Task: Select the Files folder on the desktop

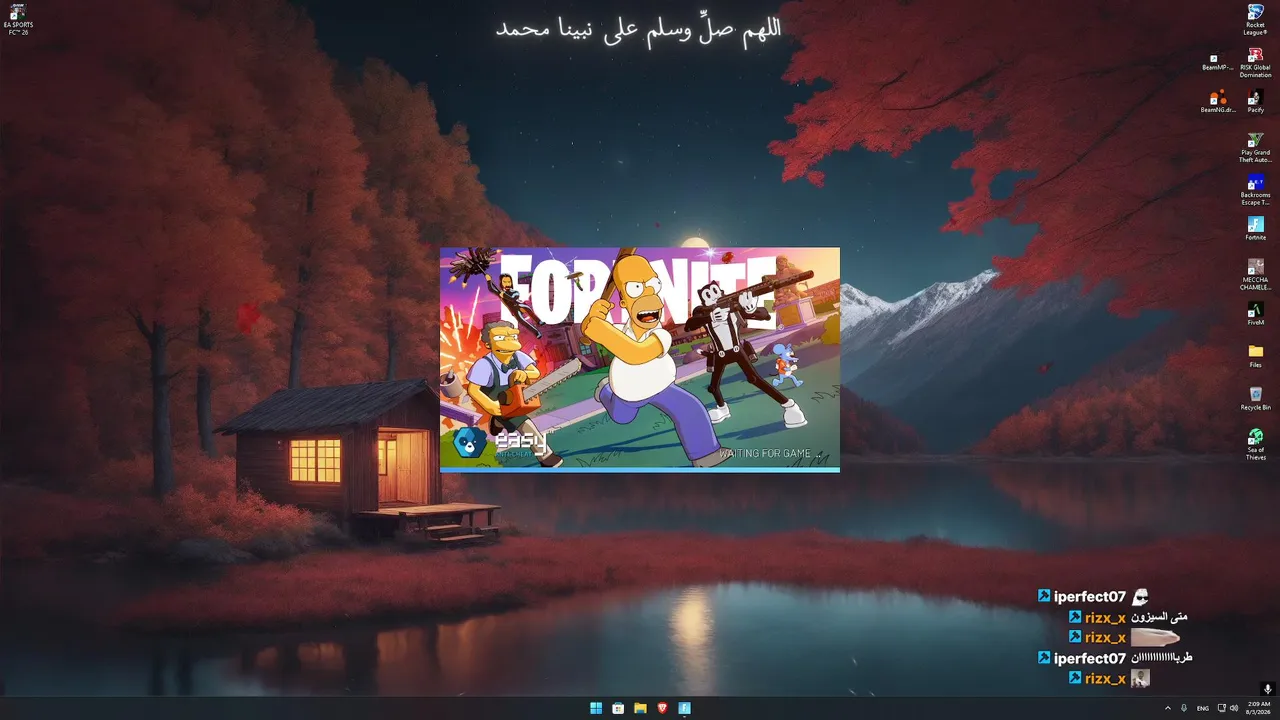Action: coord(1255,356)
